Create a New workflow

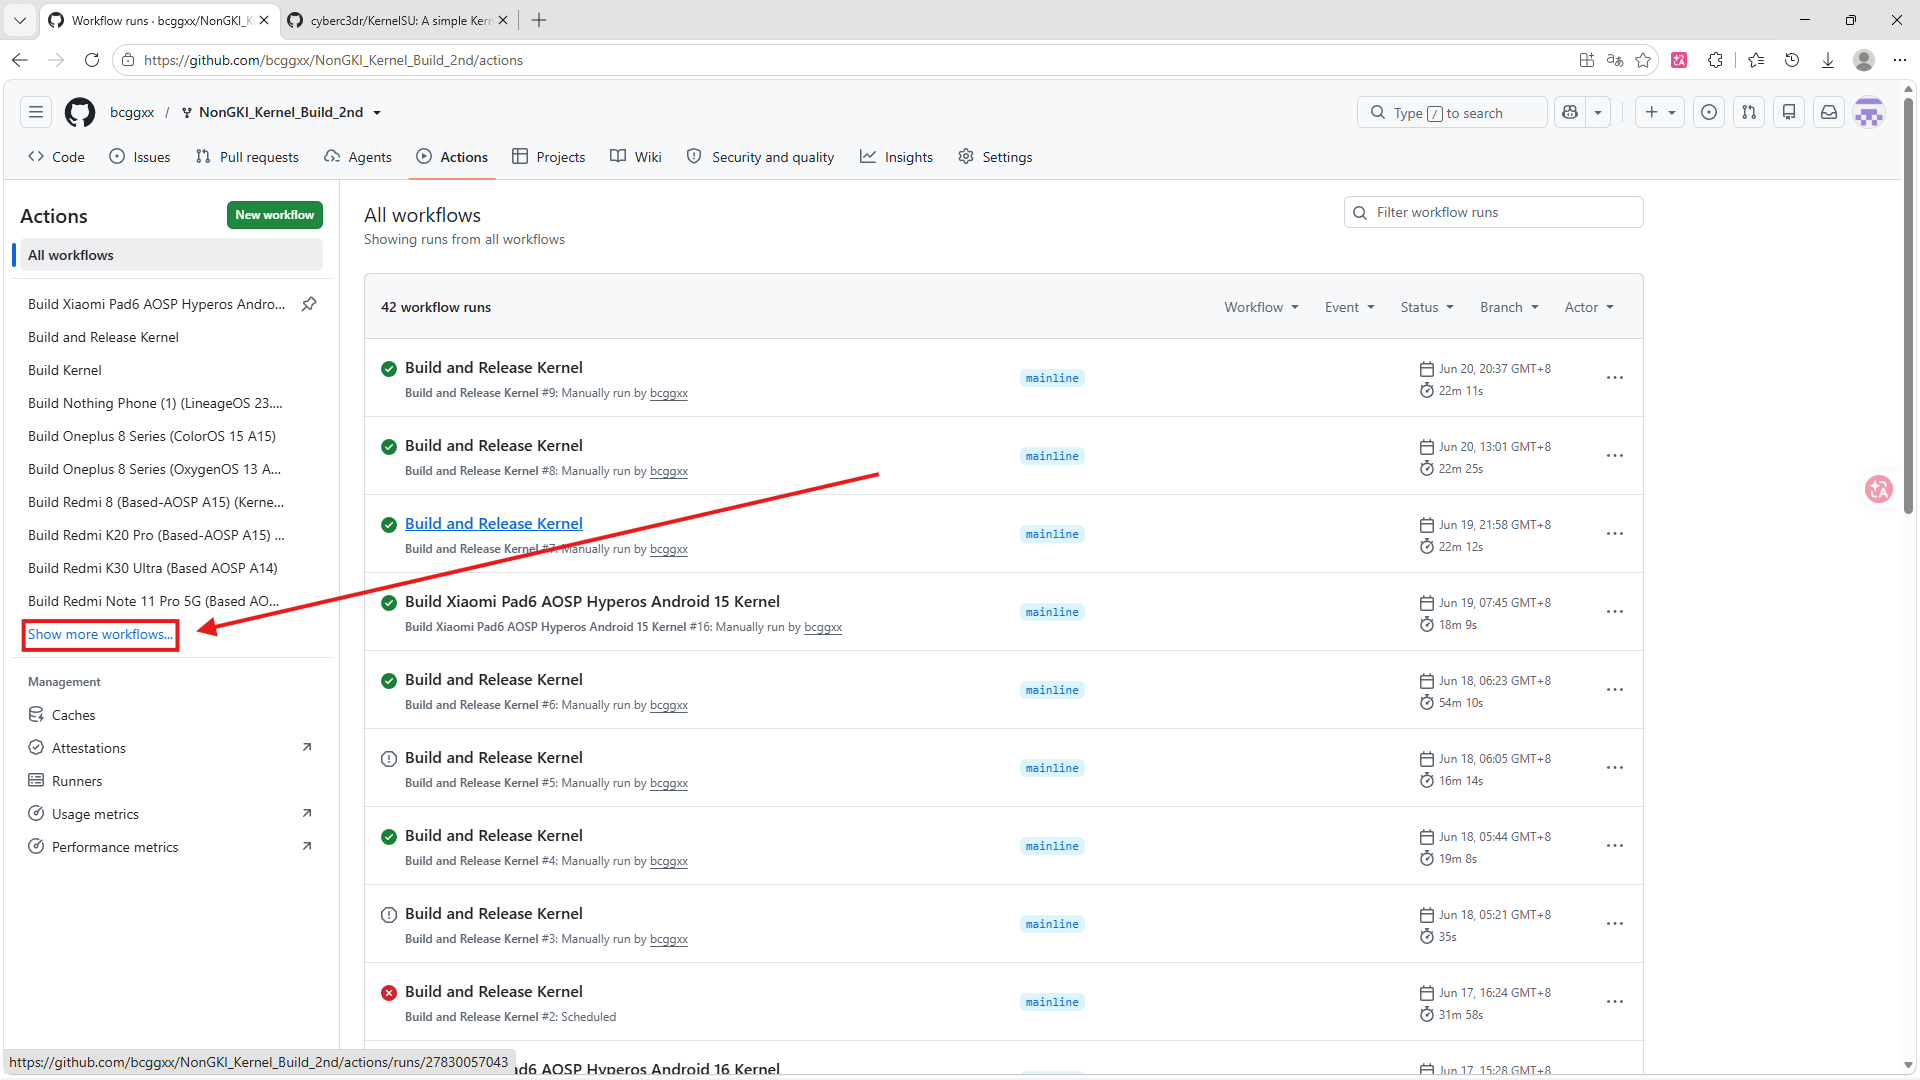click(275, 215)
